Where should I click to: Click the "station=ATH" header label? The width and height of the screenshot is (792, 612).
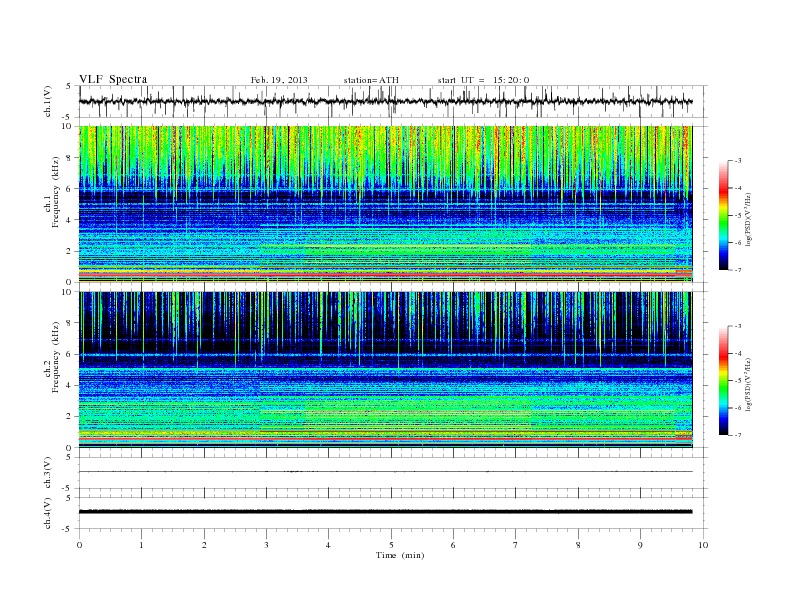[x=371, y=80]
